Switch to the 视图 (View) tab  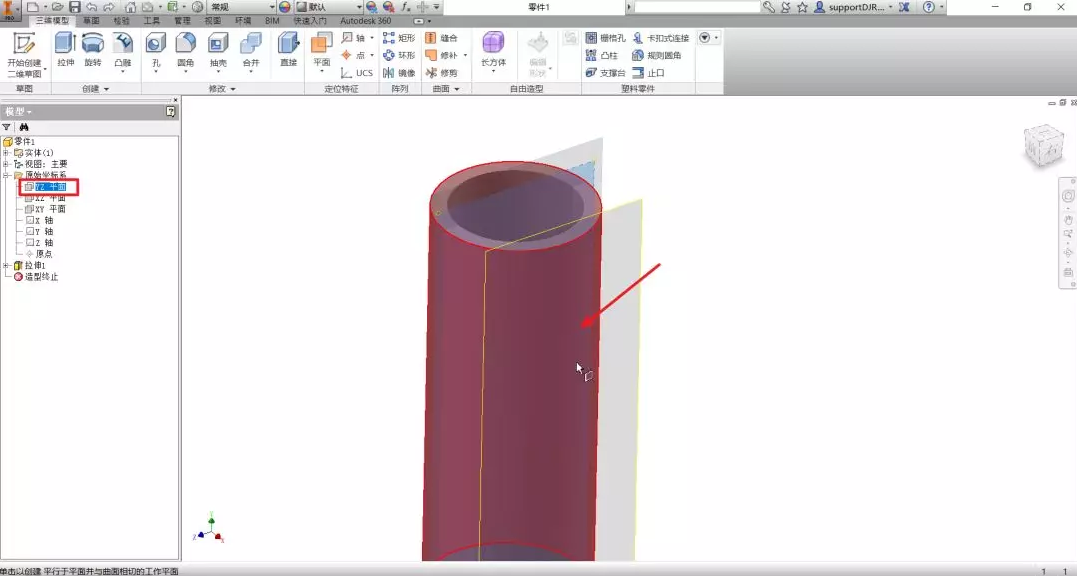pyautogui.click(x=212, y=21)
